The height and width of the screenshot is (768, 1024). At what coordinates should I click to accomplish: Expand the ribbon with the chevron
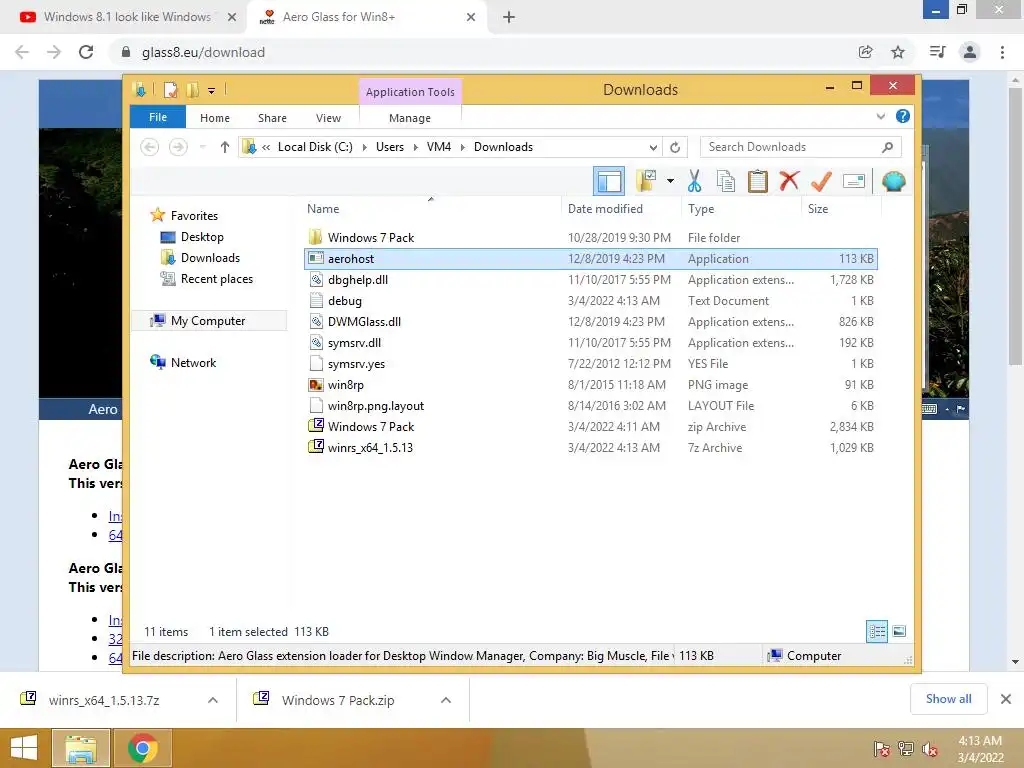880,116
